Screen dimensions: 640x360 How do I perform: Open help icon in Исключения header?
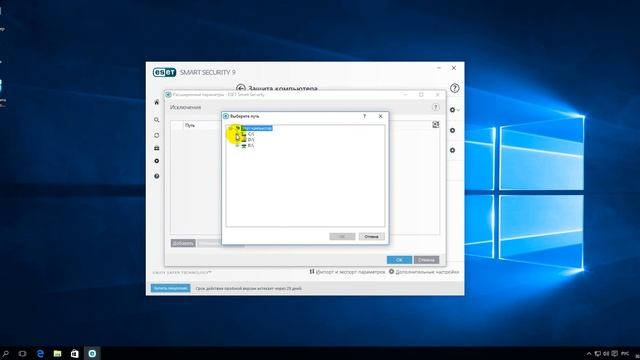tap(436, 107)
